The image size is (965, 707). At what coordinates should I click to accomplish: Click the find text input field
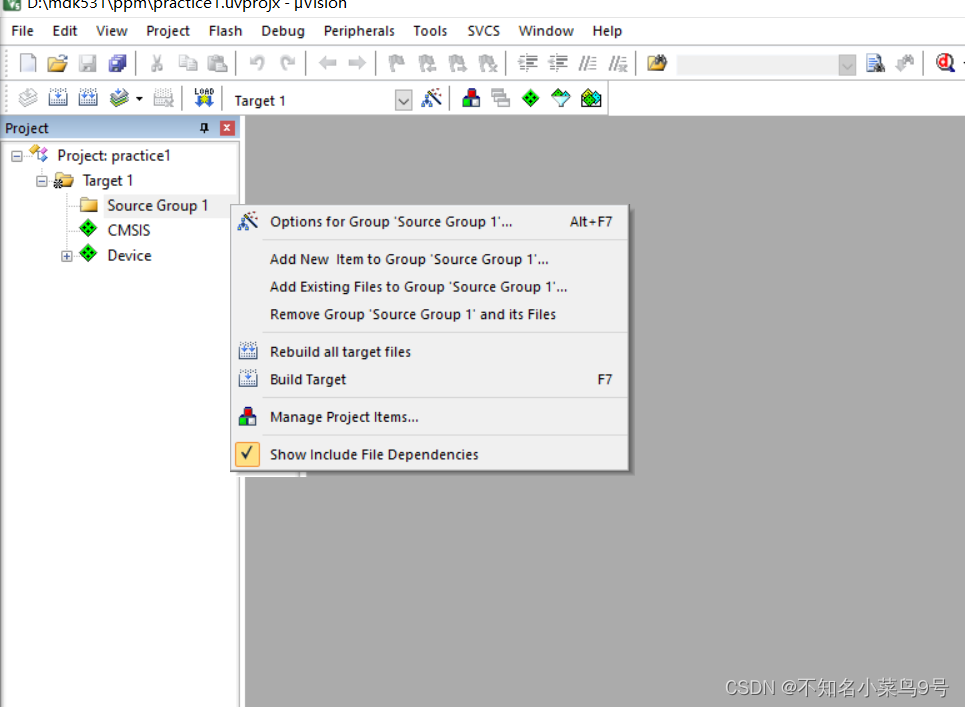(758, 65)
